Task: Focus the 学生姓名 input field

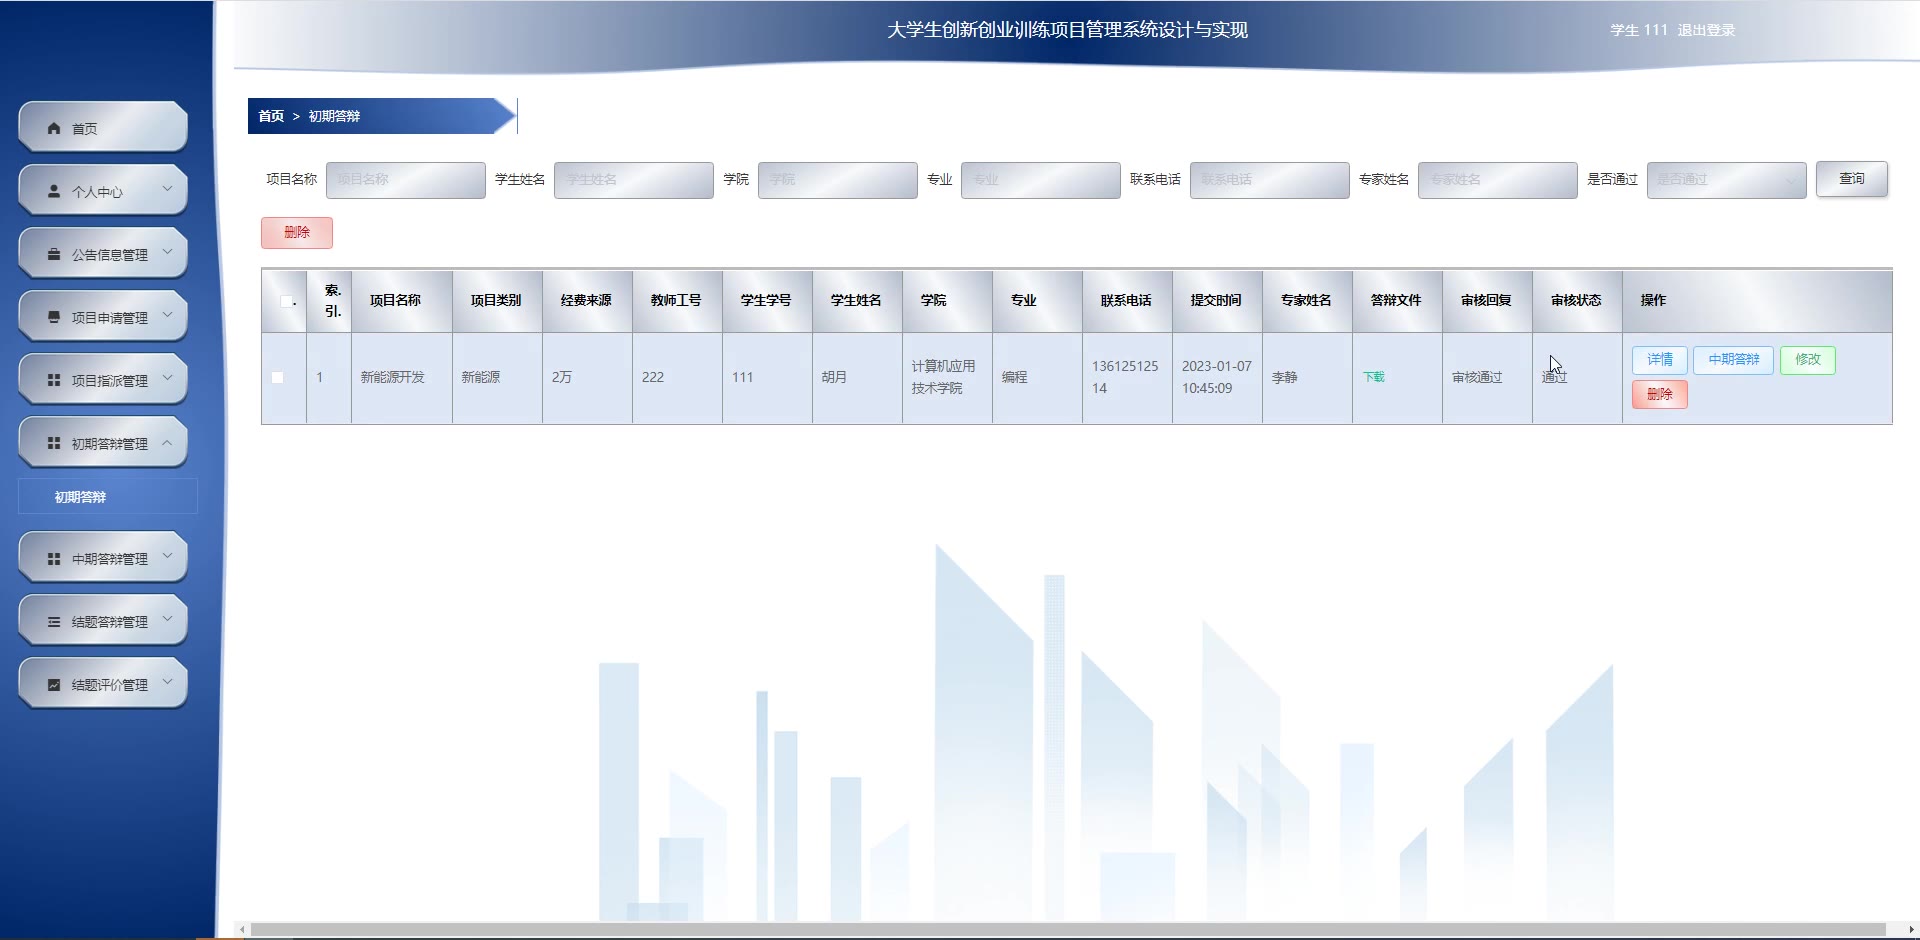Action: pos(634,180)
